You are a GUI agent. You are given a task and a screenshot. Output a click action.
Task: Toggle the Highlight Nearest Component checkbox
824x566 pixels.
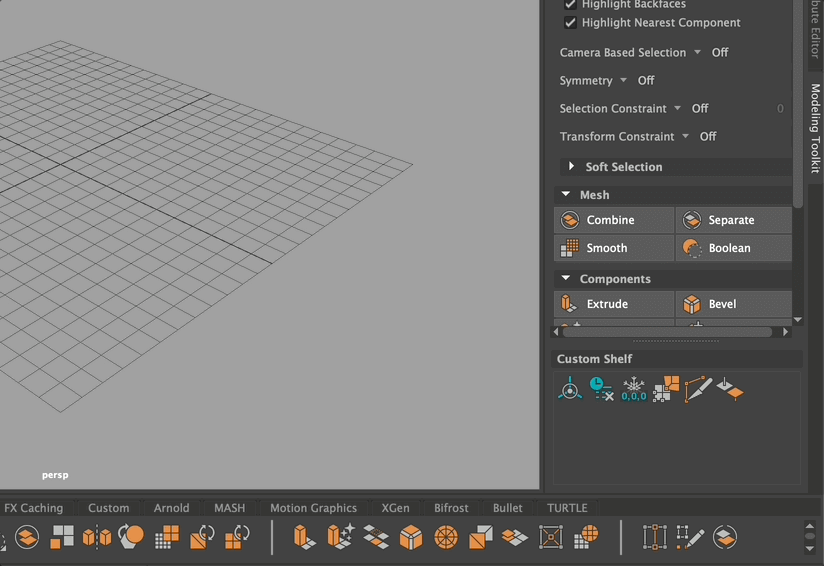pyautogui.click(x=570, y=23)
